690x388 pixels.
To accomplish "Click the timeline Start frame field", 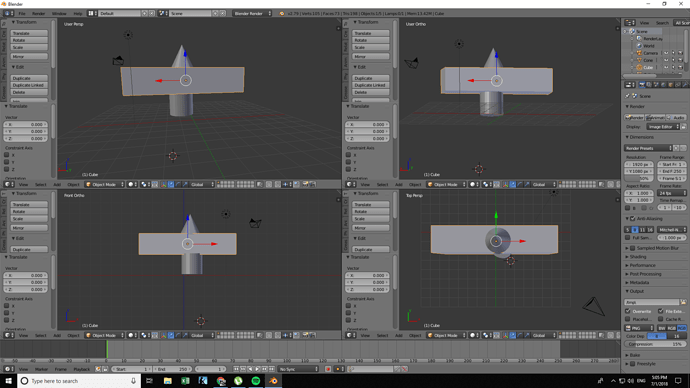I will (132, 369).
